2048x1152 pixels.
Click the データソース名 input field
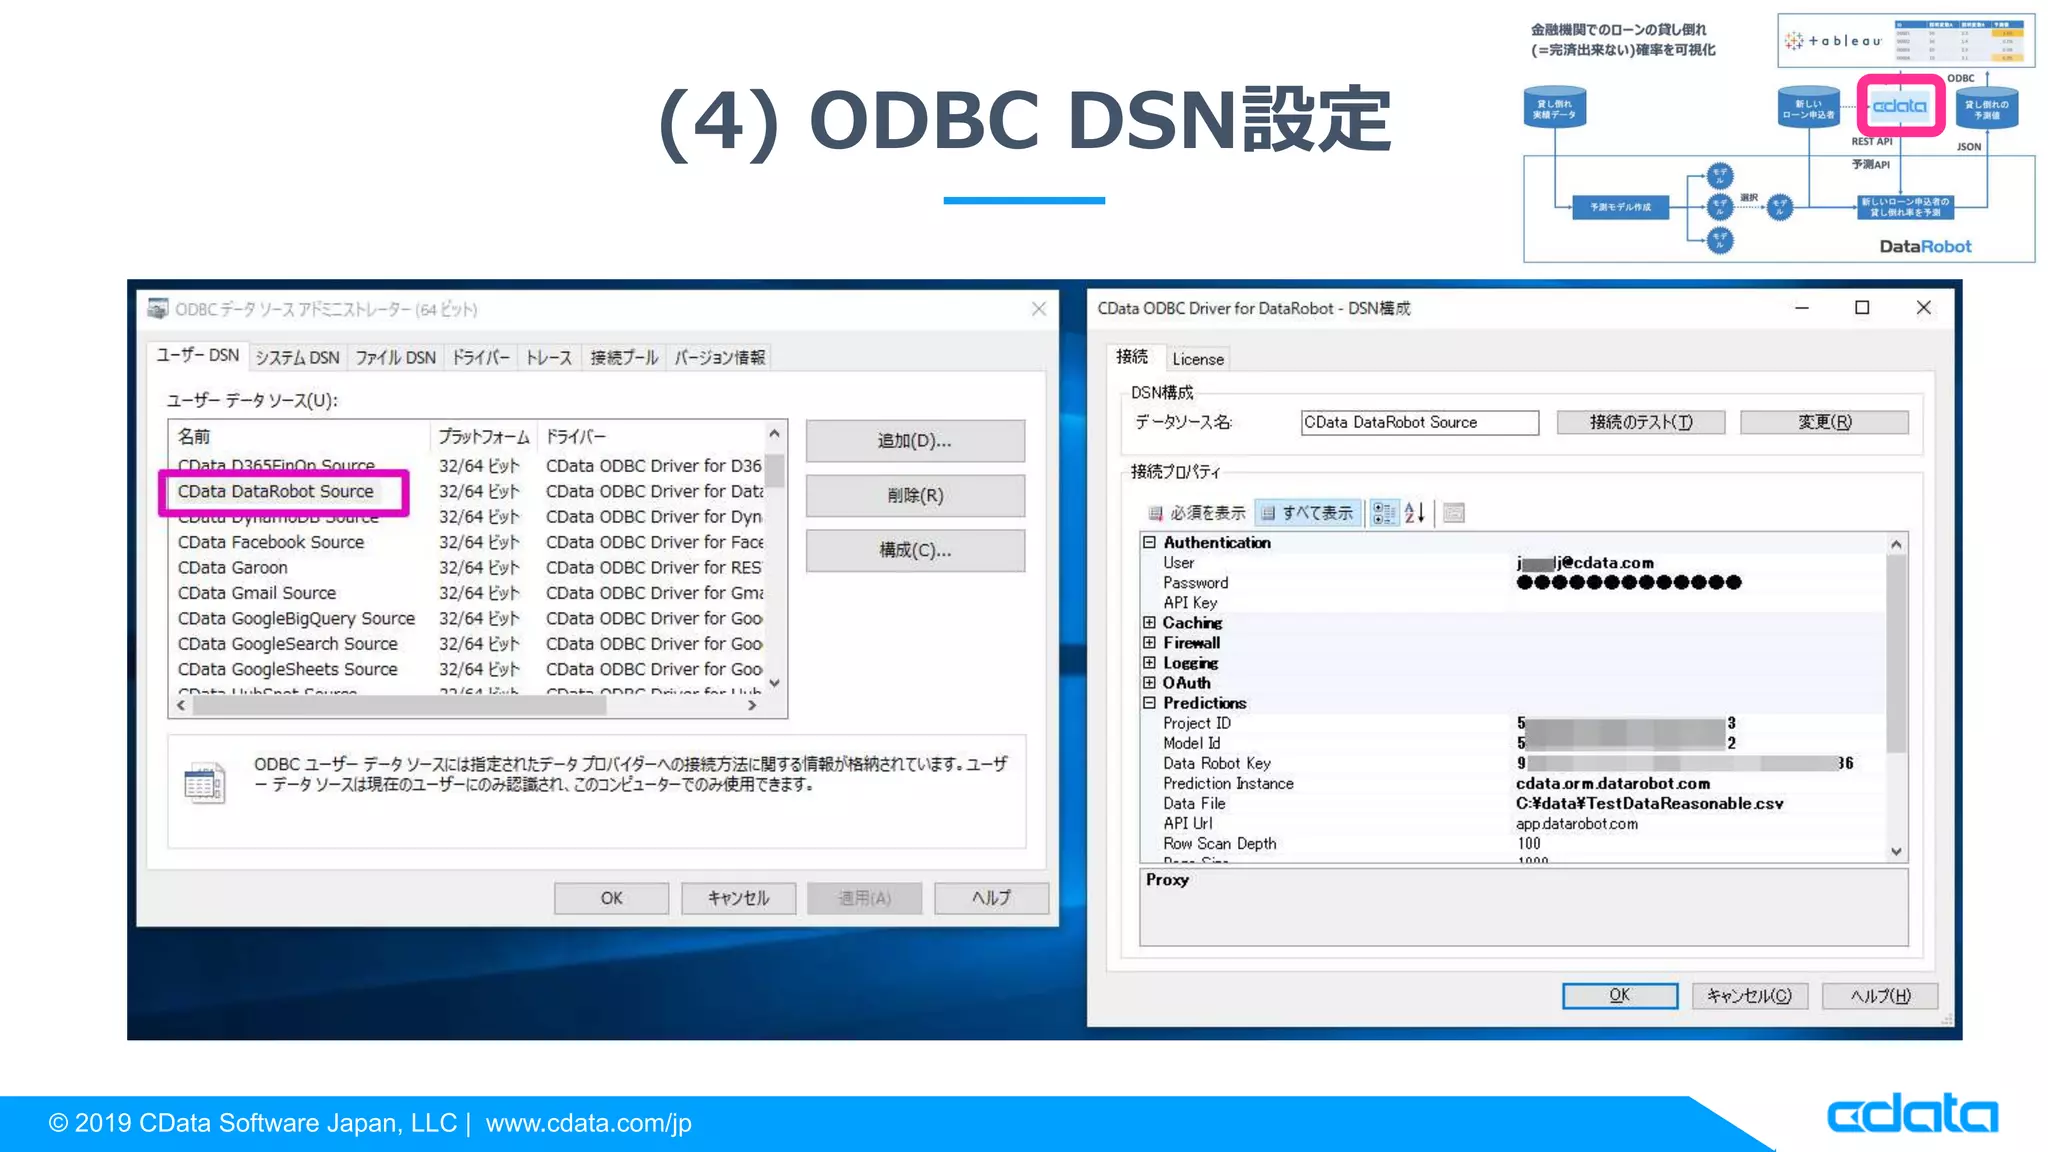[x=1418, y=423]
